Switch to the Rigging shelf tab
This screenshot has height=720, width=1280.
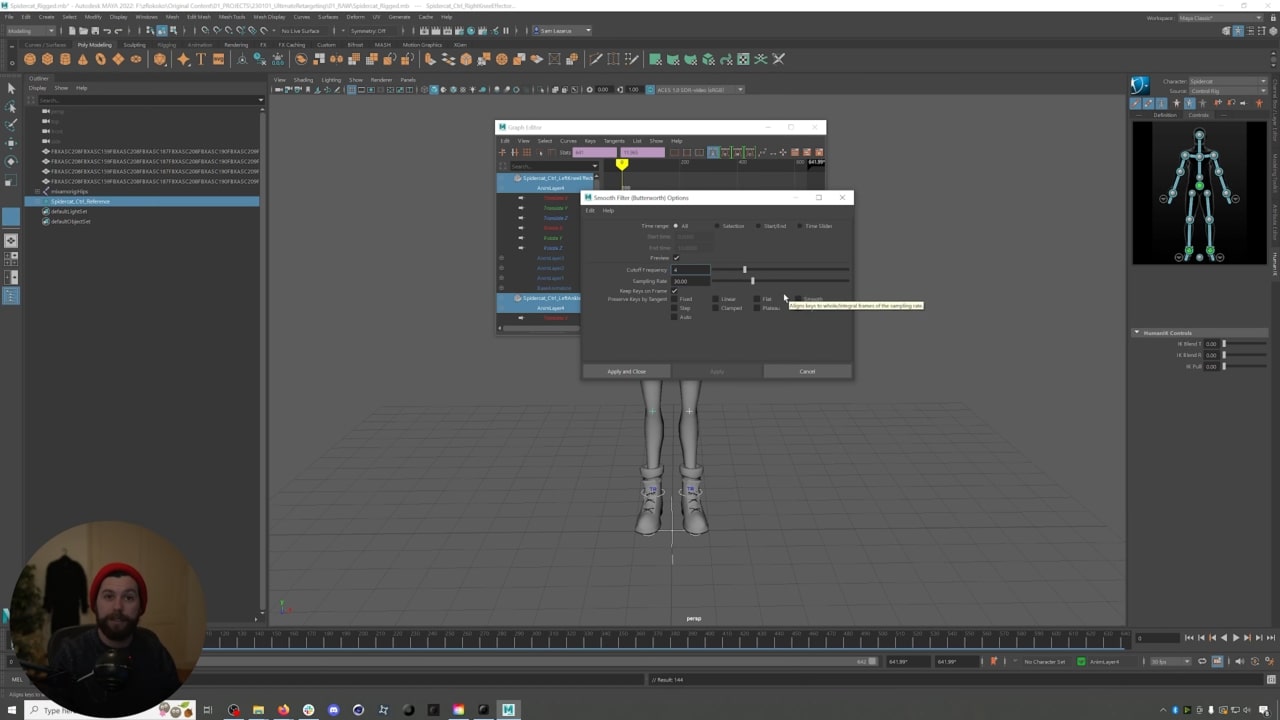pos(166,45)
